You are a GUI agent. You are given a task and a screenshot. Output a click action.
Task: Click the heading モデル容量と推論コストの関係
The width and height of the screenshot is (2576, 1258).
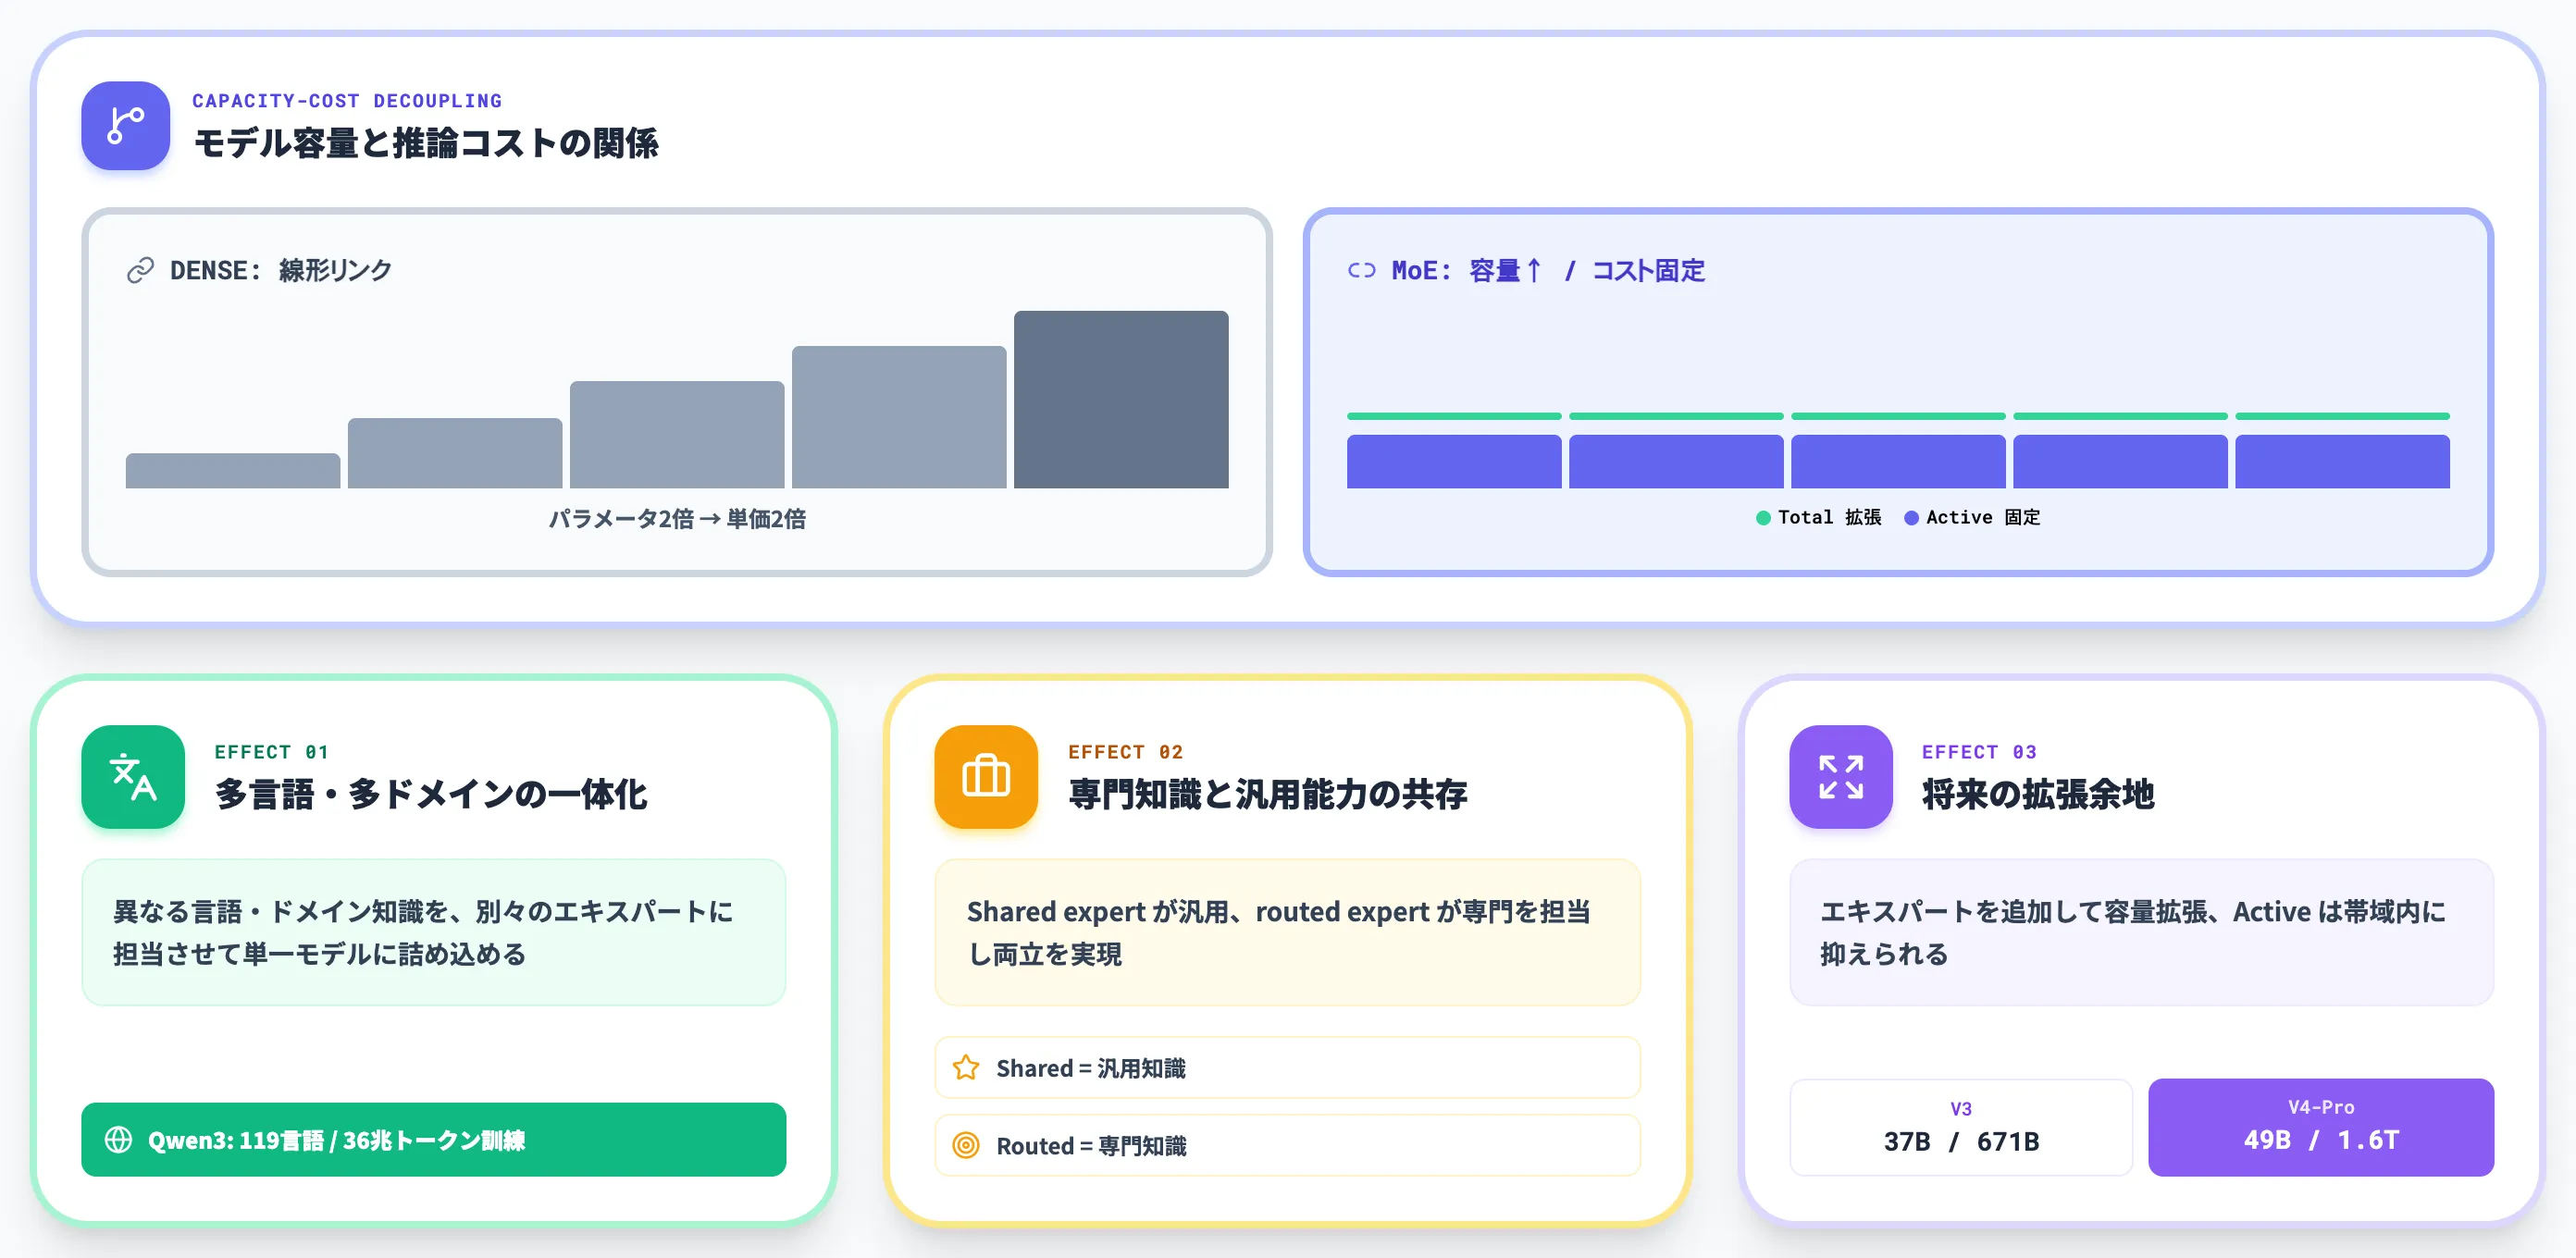(426, 143)
